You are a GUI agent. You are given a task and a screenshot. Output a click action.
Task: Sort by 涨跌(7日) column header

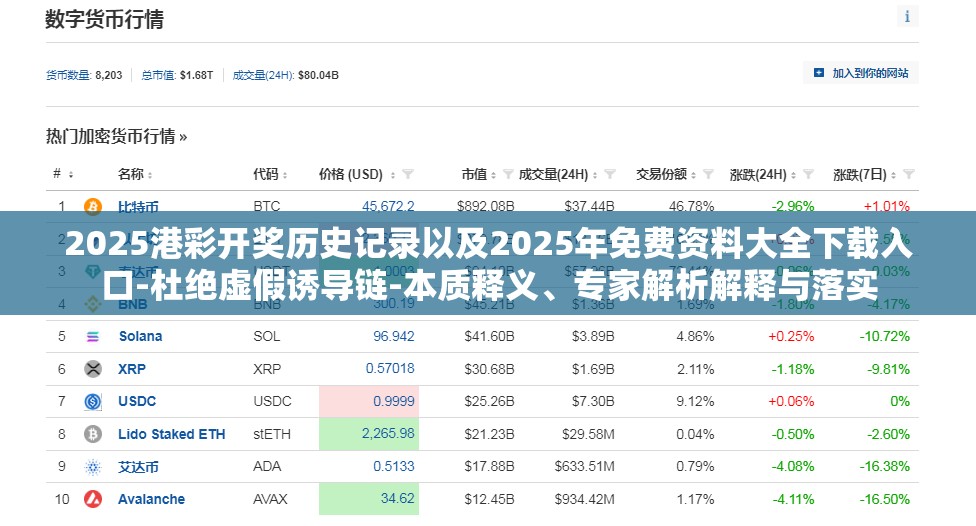tap(865, 174)
